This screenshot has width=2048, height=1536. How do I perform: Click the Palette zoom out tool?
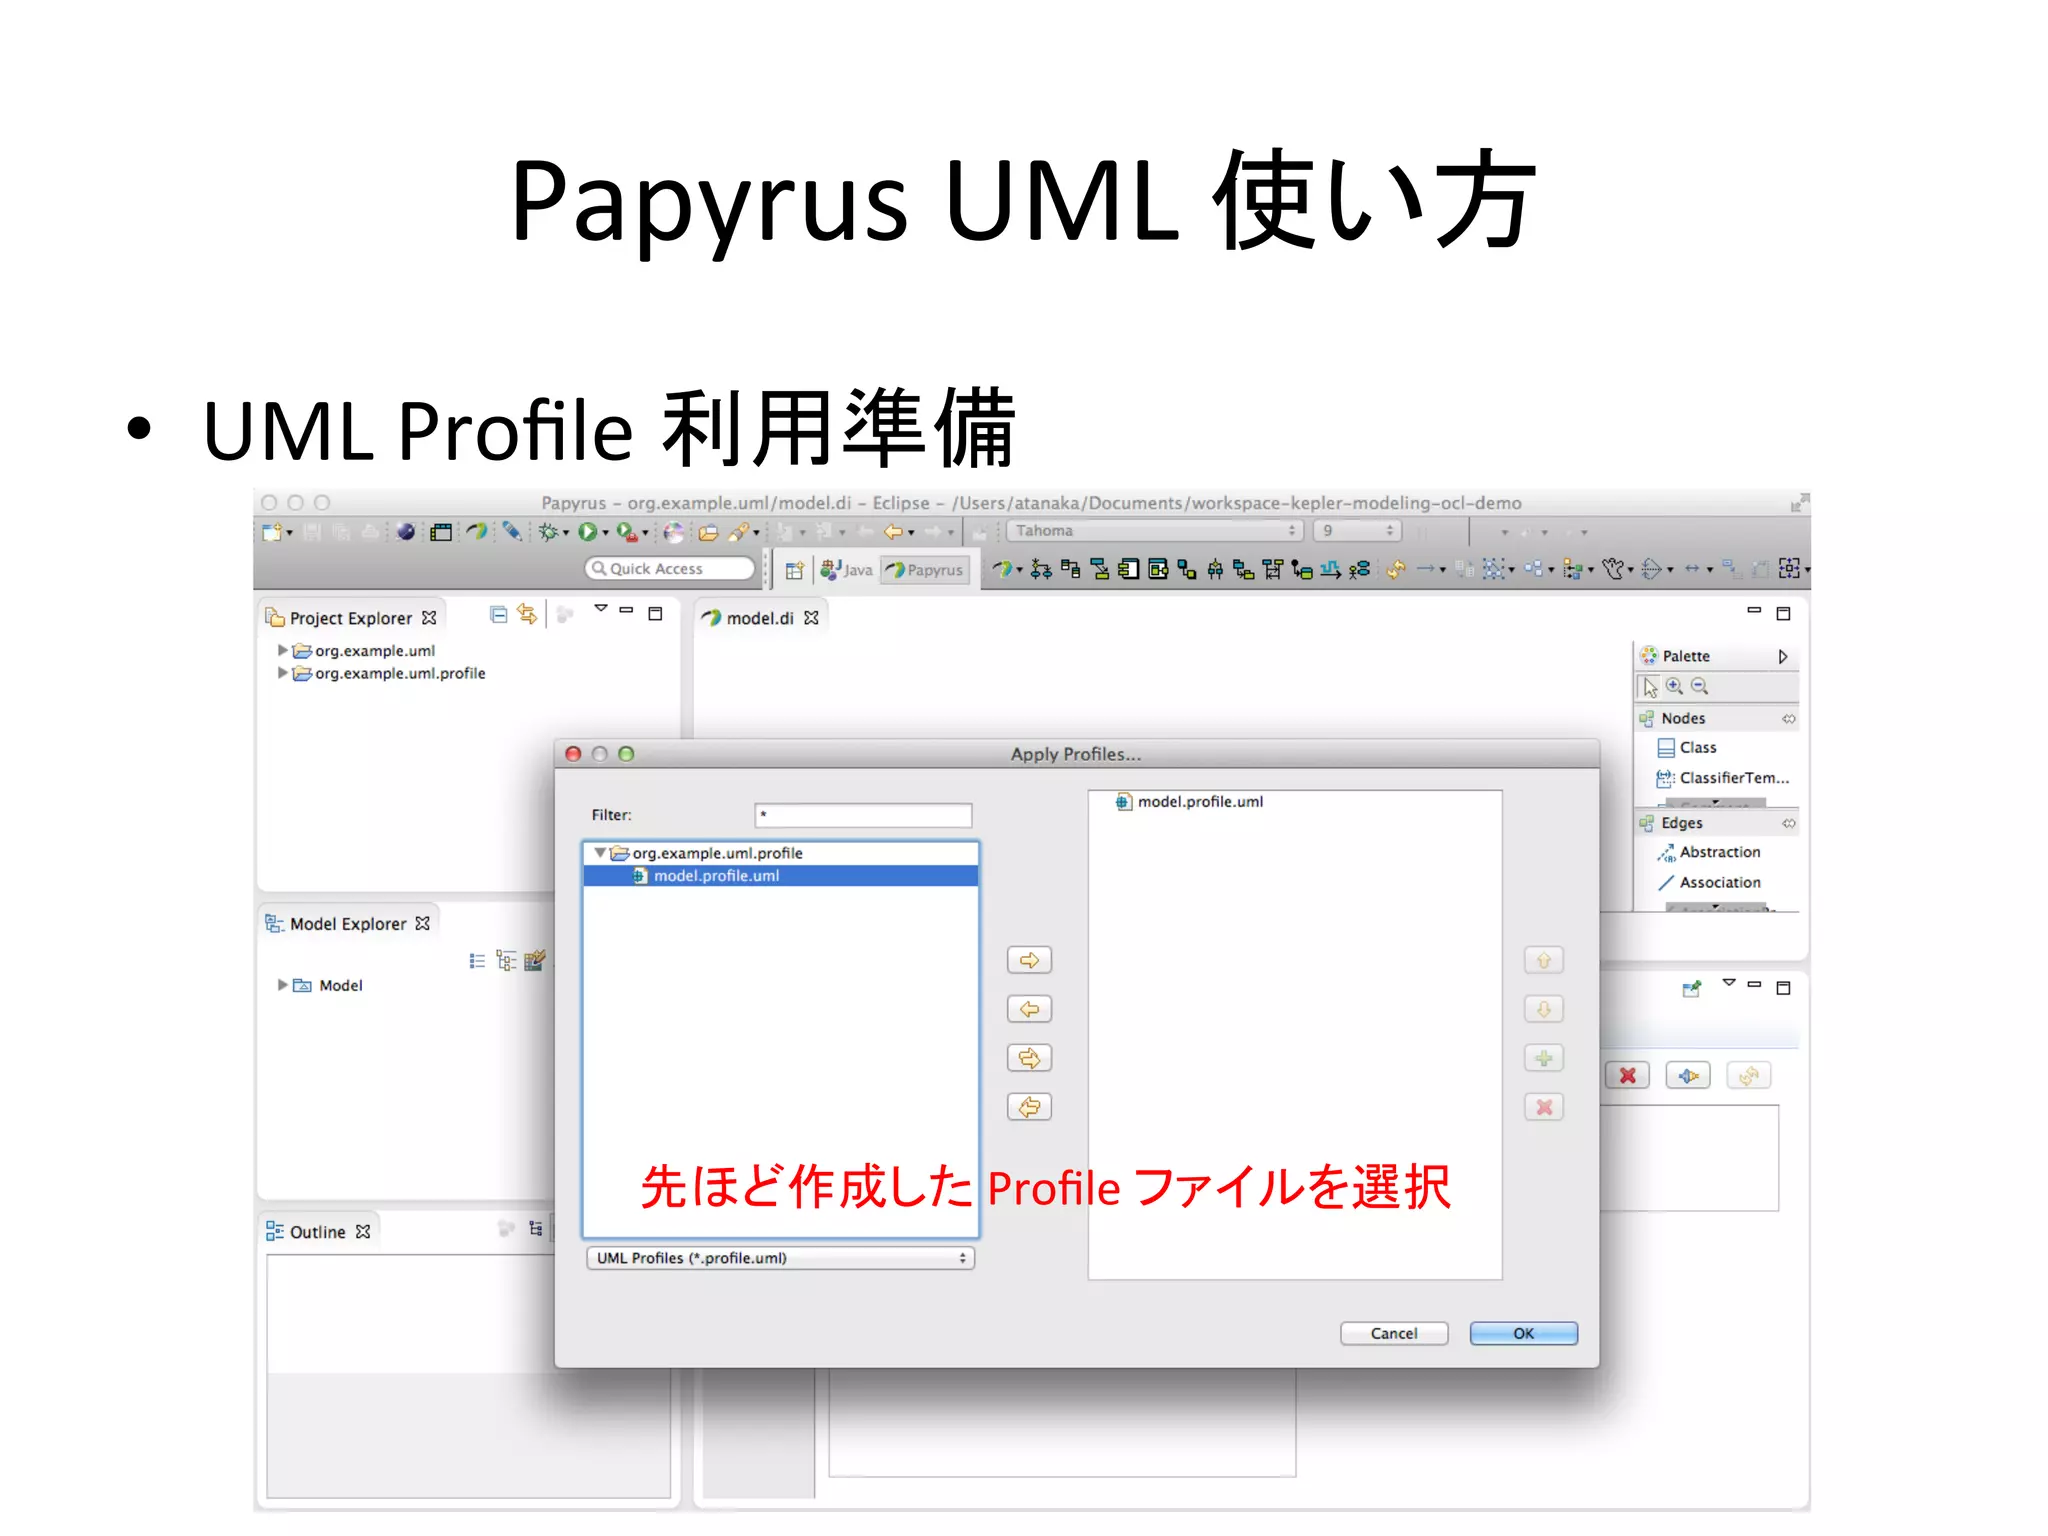point(1699,686)
